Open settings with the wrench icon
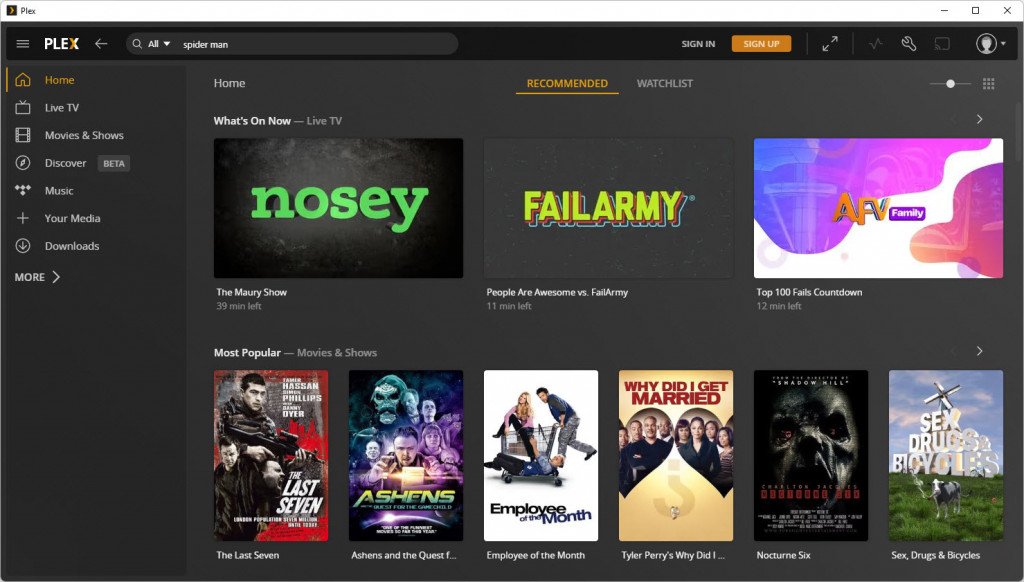The height and width of the screenshot is (582, 1024). click(x=908, y=44)
